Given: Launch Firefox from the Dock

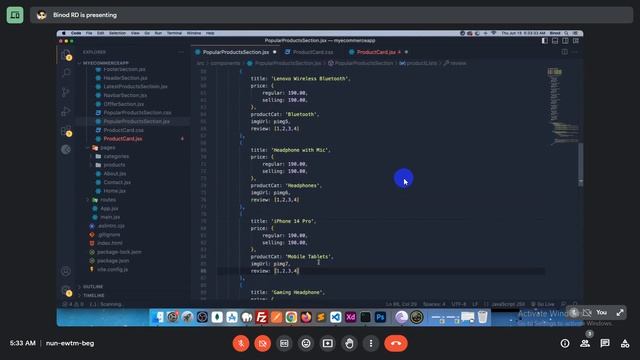Looking at the screenshot, I should click(x=306, y=317).
